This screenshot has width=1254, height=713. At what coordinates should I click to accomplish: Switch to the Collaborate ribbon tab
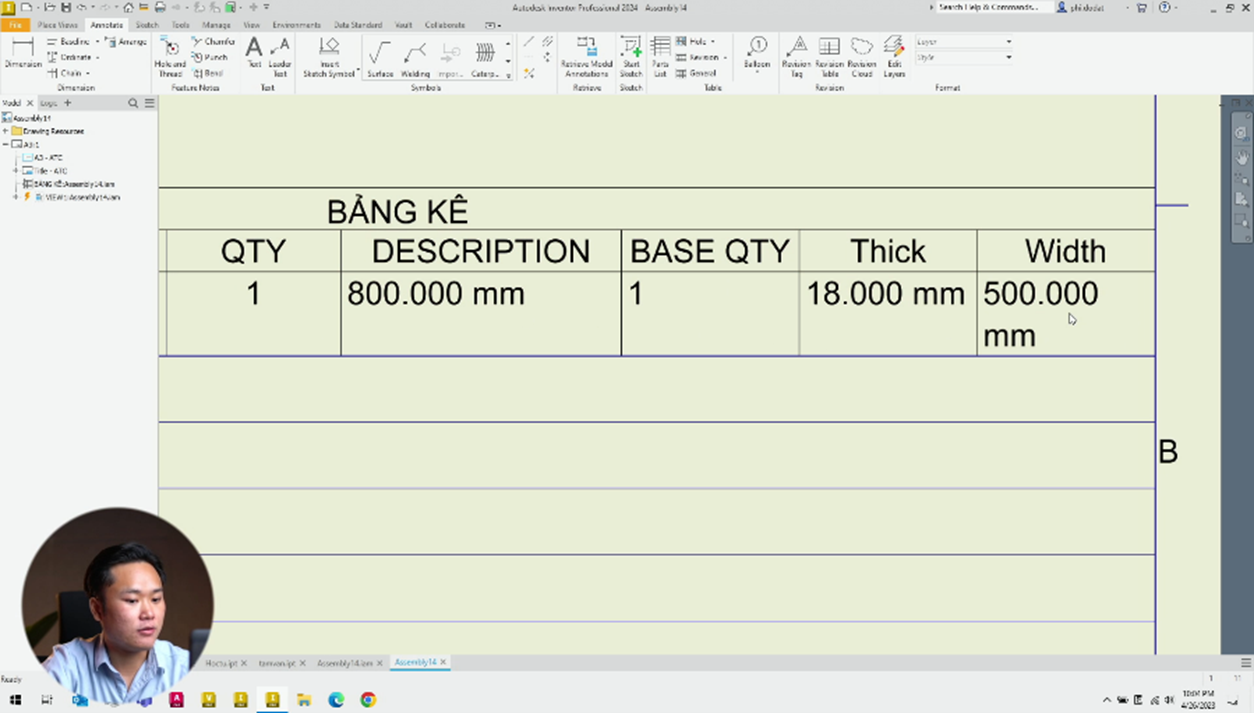(x=444, y=25)
